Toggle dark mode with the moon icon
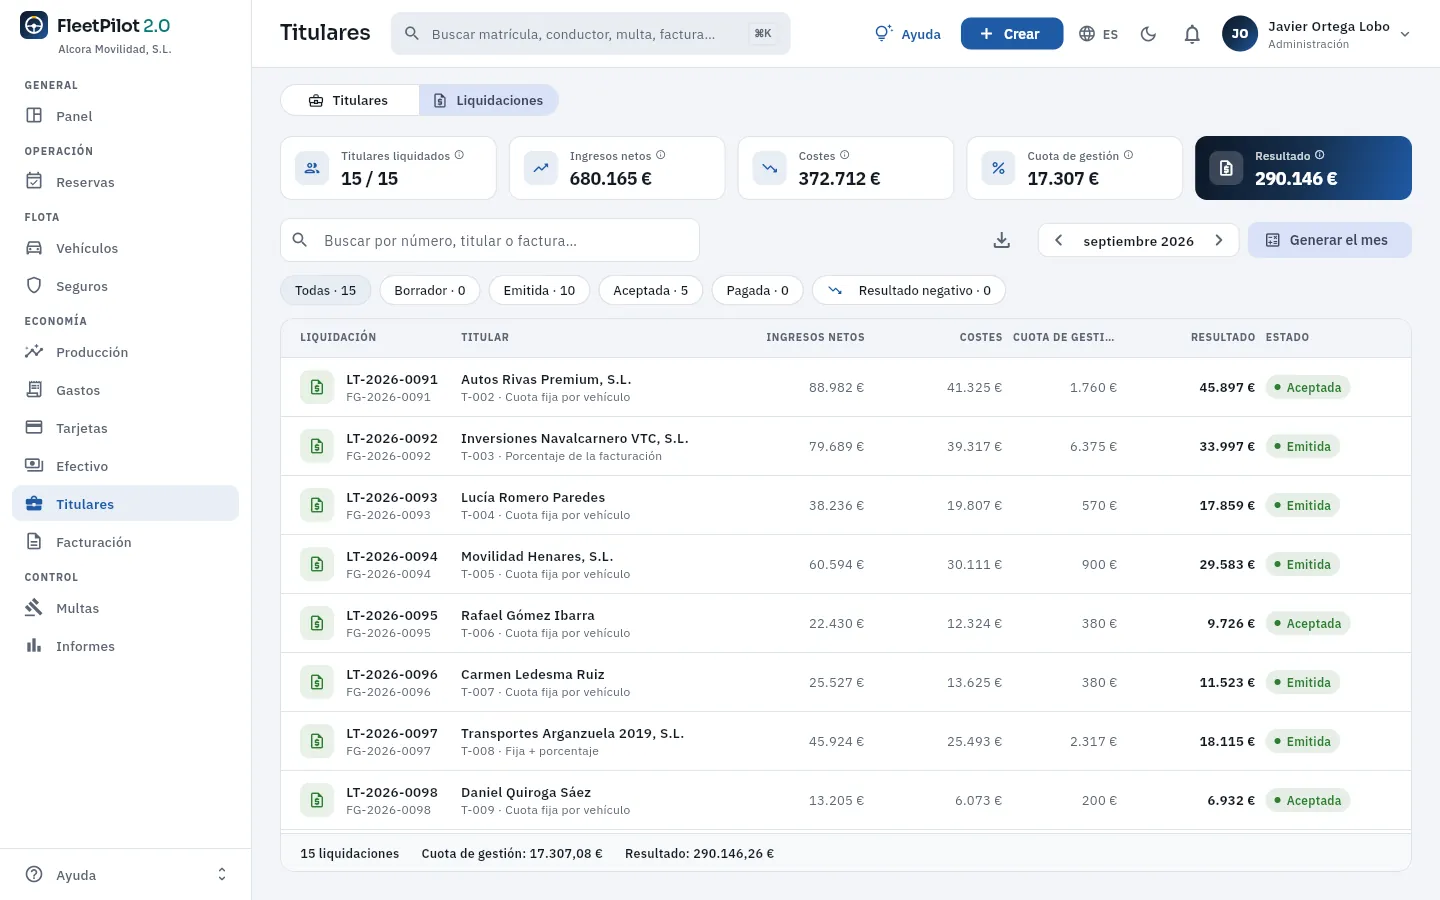Image resolution: width=1440 pixels, height=900 pixels. click(x=1148, y=34)
